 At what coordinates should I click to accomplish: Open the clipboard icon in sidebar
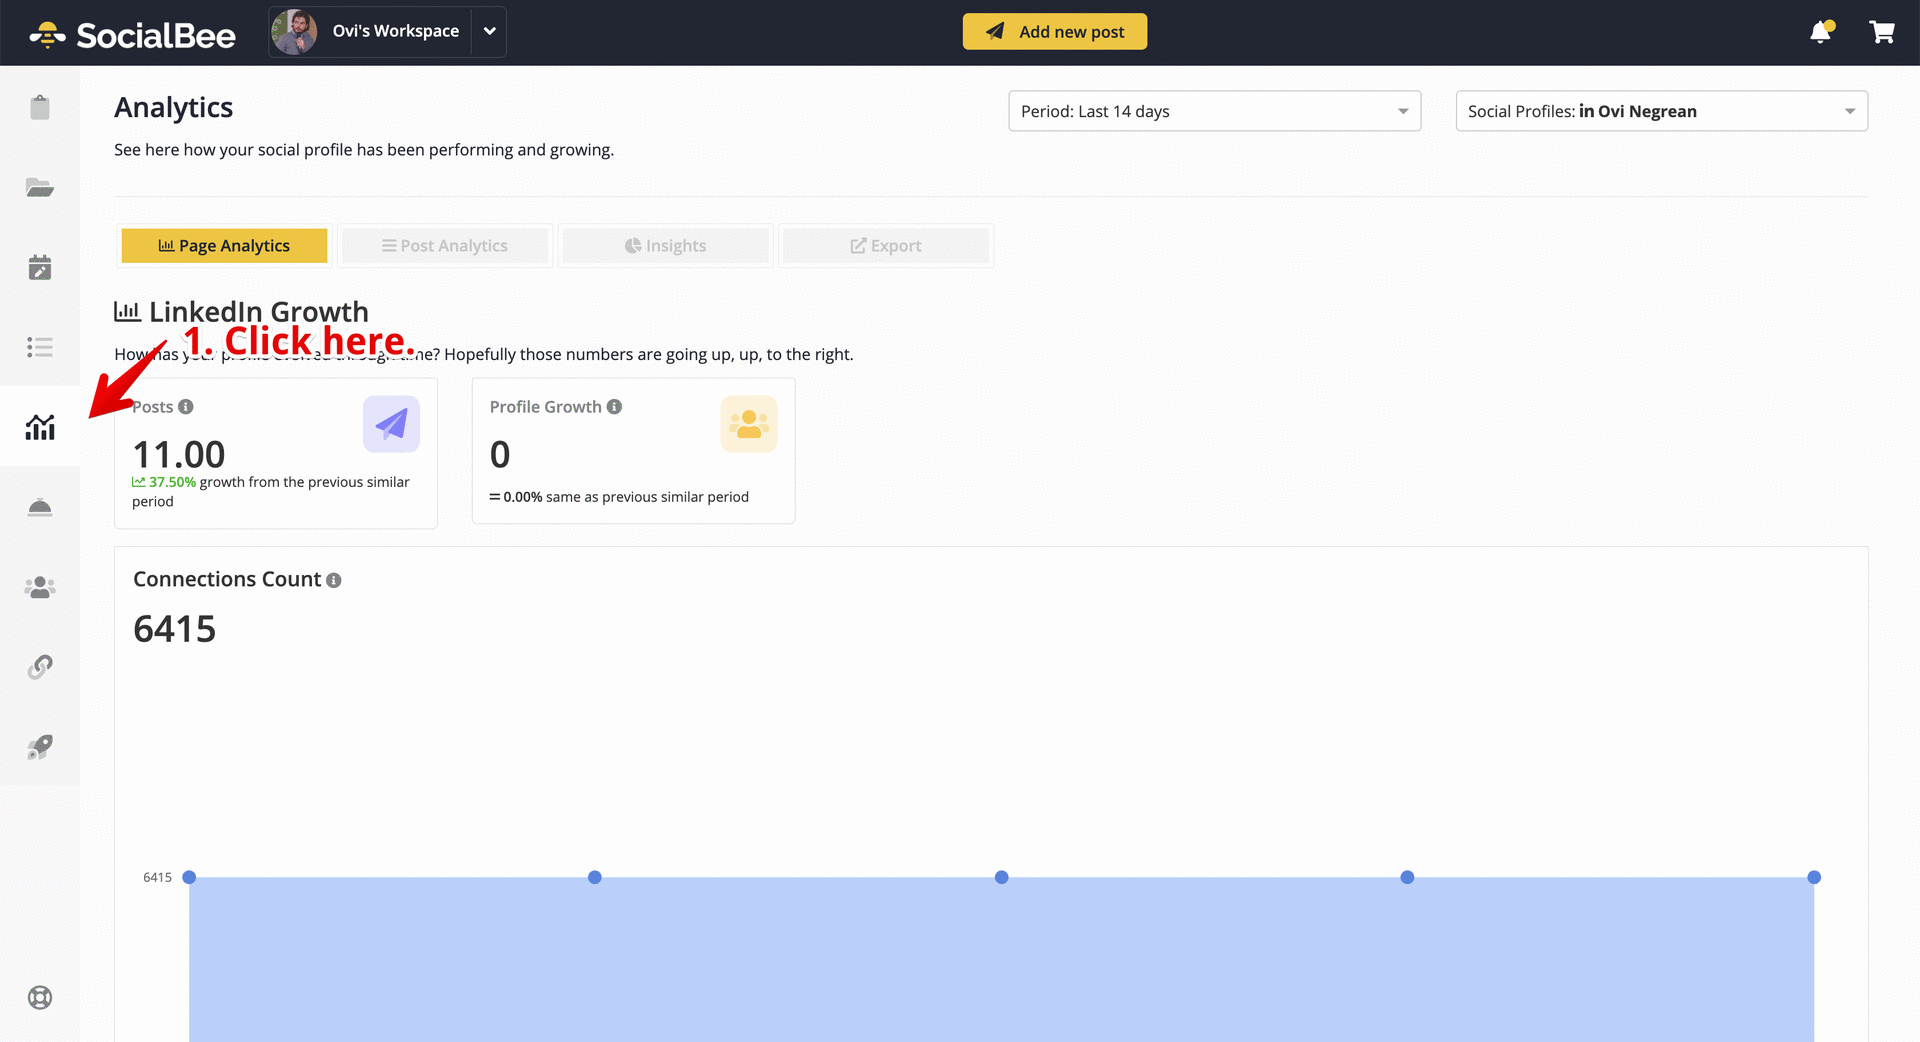point(40,107)
